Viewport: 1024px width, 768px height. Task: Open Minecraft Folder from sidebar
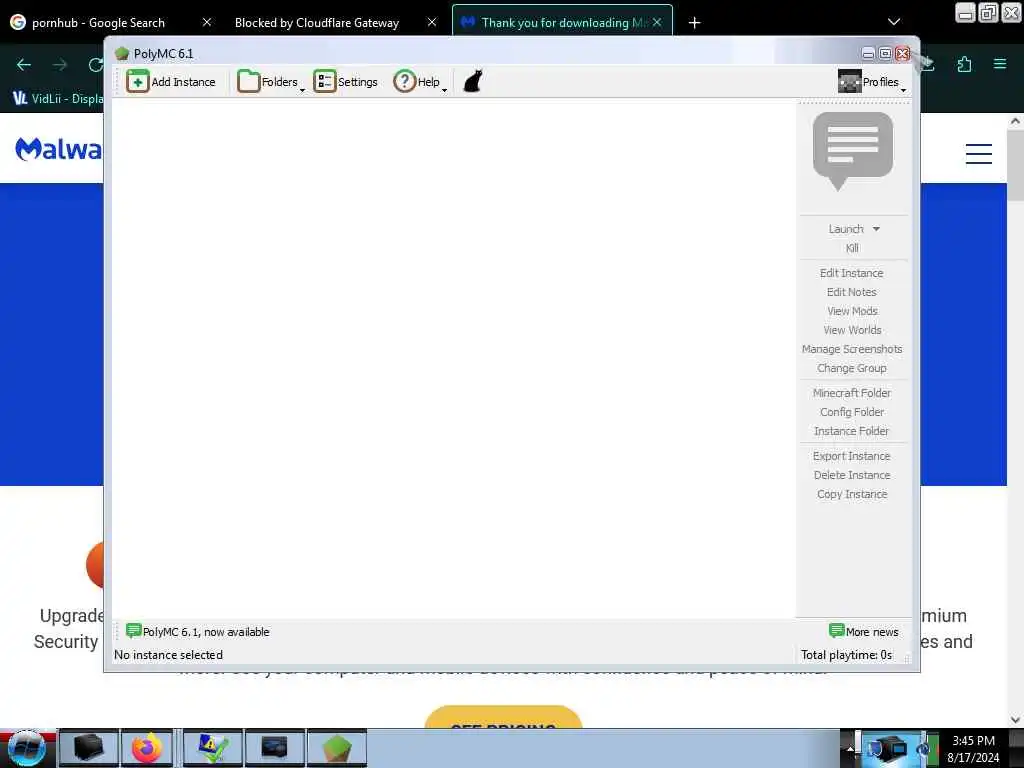pyautogui.click(x=852, y=392)
